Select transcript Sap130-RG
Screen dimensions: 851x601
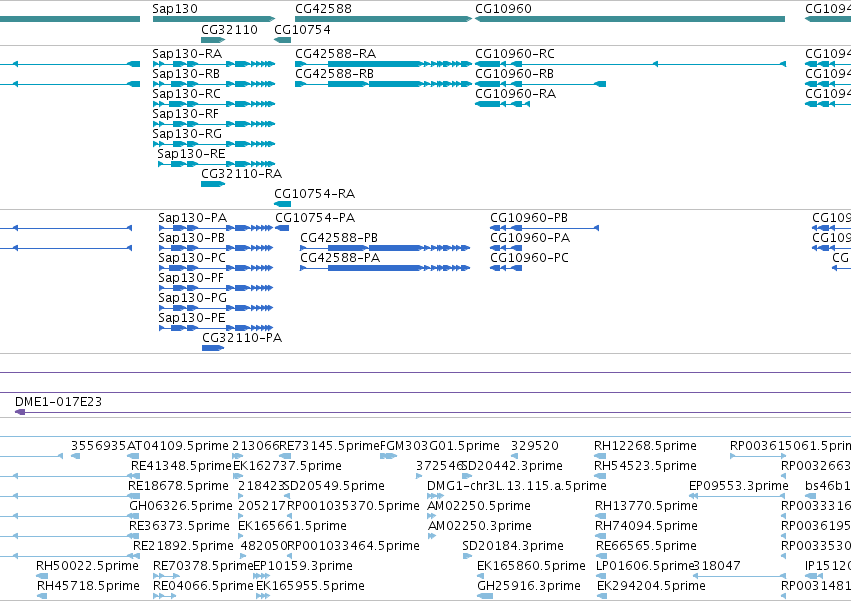214,144
